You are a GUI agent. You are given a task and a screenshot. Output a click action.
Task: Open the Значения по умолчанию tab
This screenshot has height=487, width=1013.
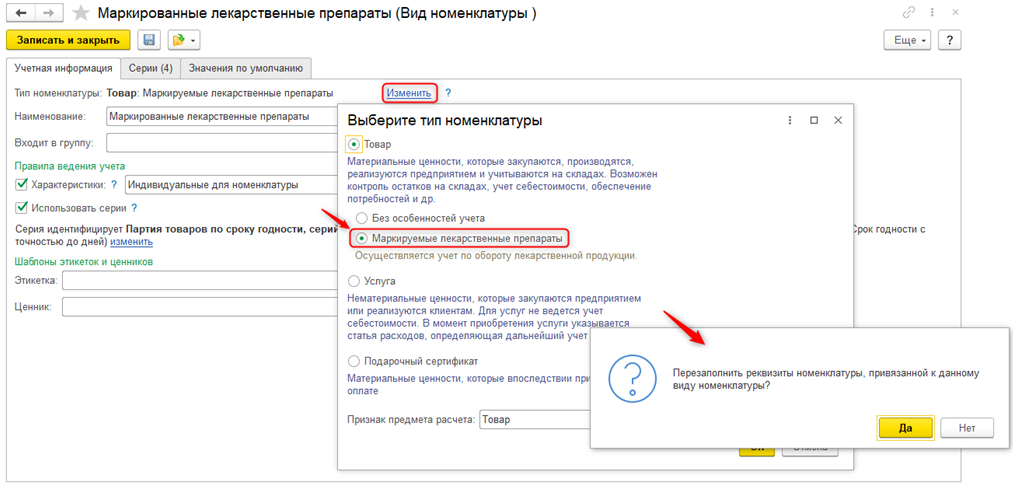(x=247, y=68)
